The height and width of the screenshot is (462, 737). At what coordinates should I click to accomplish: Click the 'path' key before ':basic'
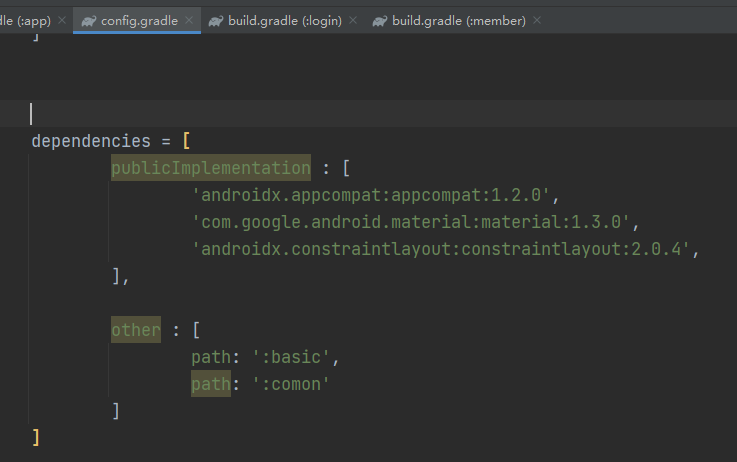(211, 357)
